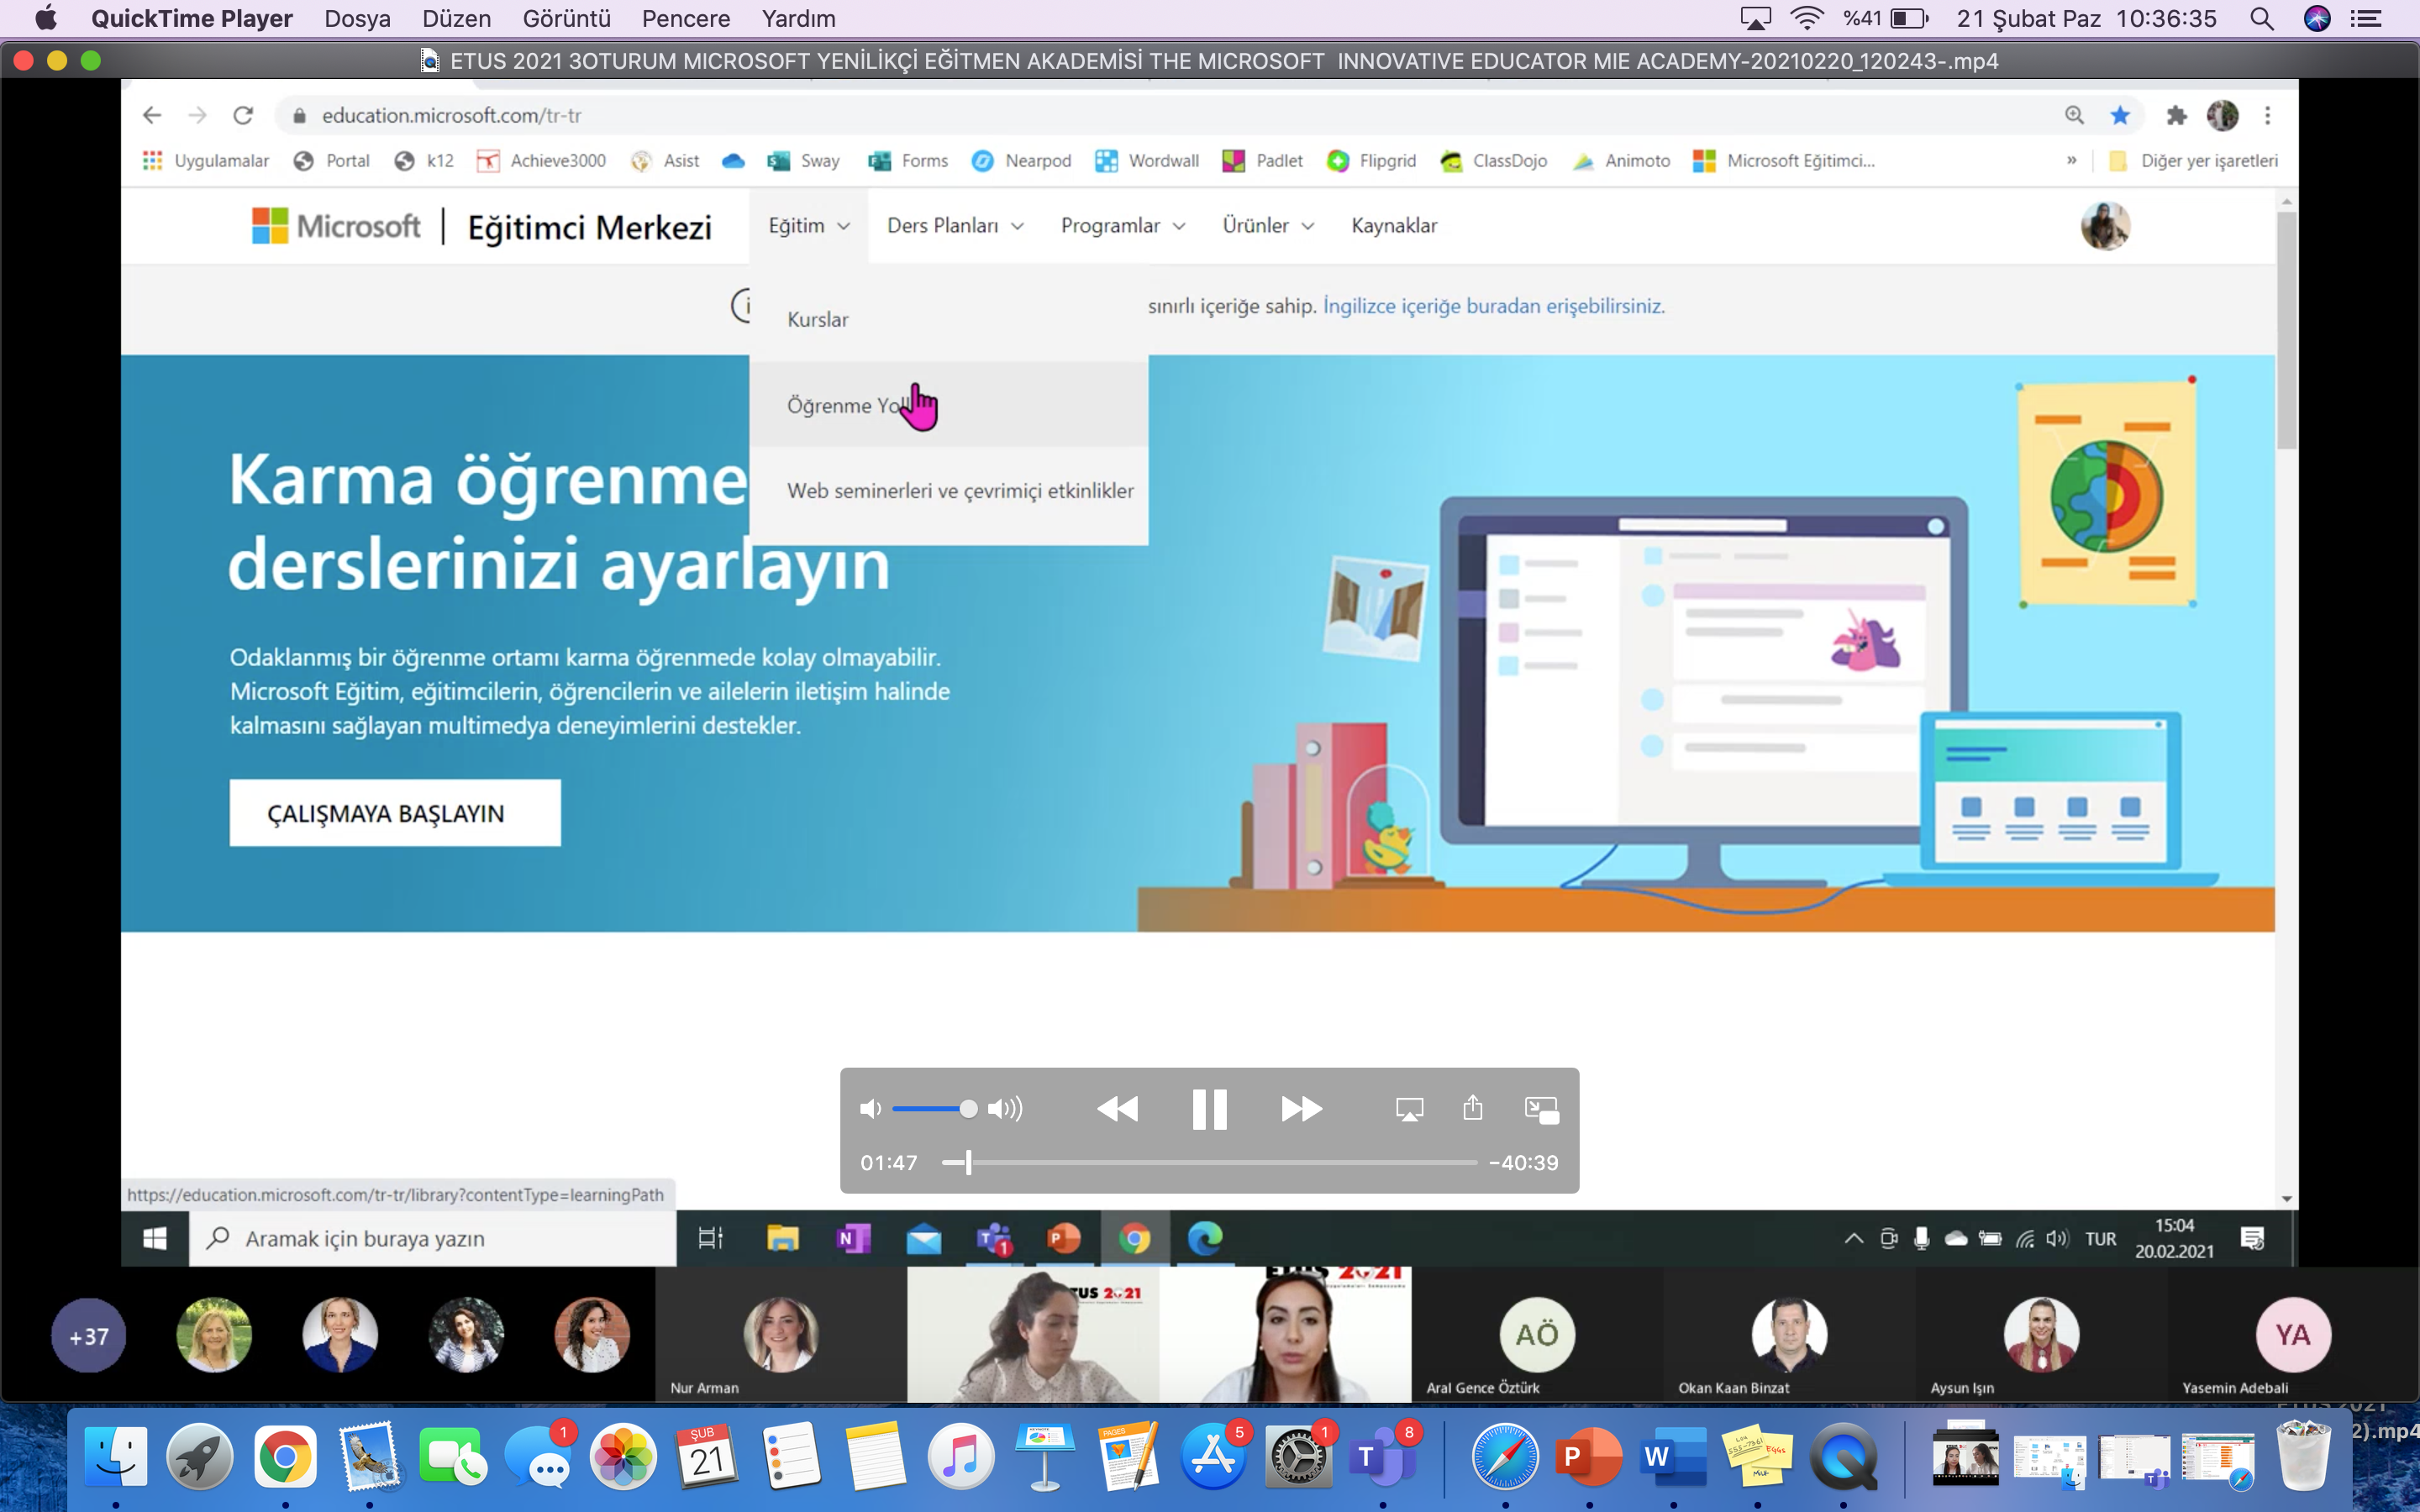This screenshot has width=2420, height=1512.
Task: Click the Spotlight search icon in menu bar
Action: point(2262,18)
